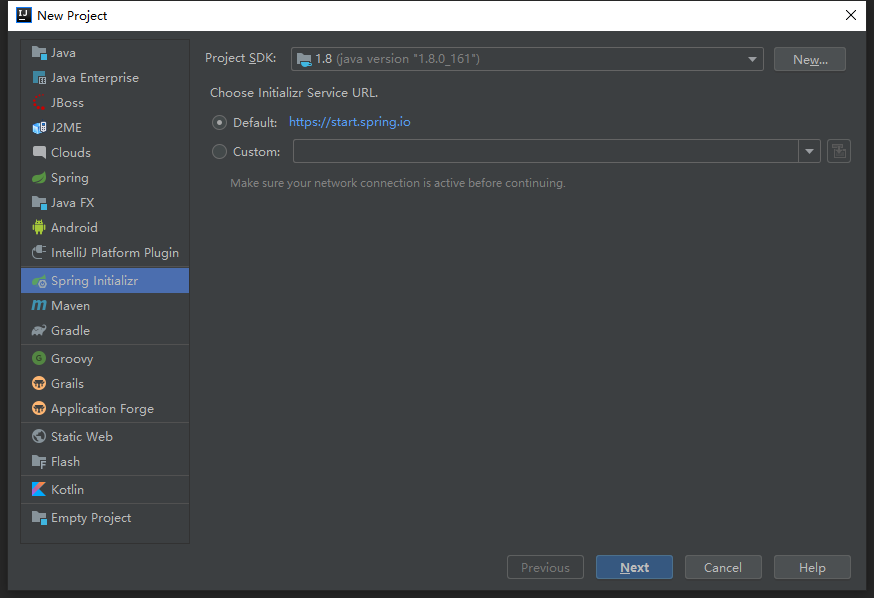Open the Project SDK dropdown
The height and width of the screenshot is (598, 874).
(x=527, y=59)
